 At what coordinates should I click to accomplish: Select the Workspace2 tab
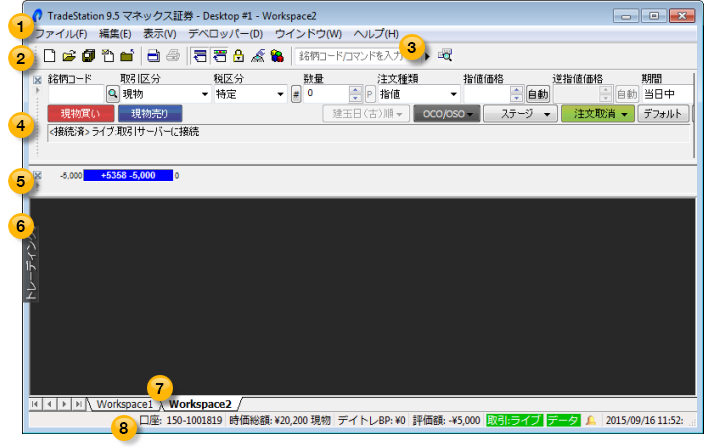(200, 404)
